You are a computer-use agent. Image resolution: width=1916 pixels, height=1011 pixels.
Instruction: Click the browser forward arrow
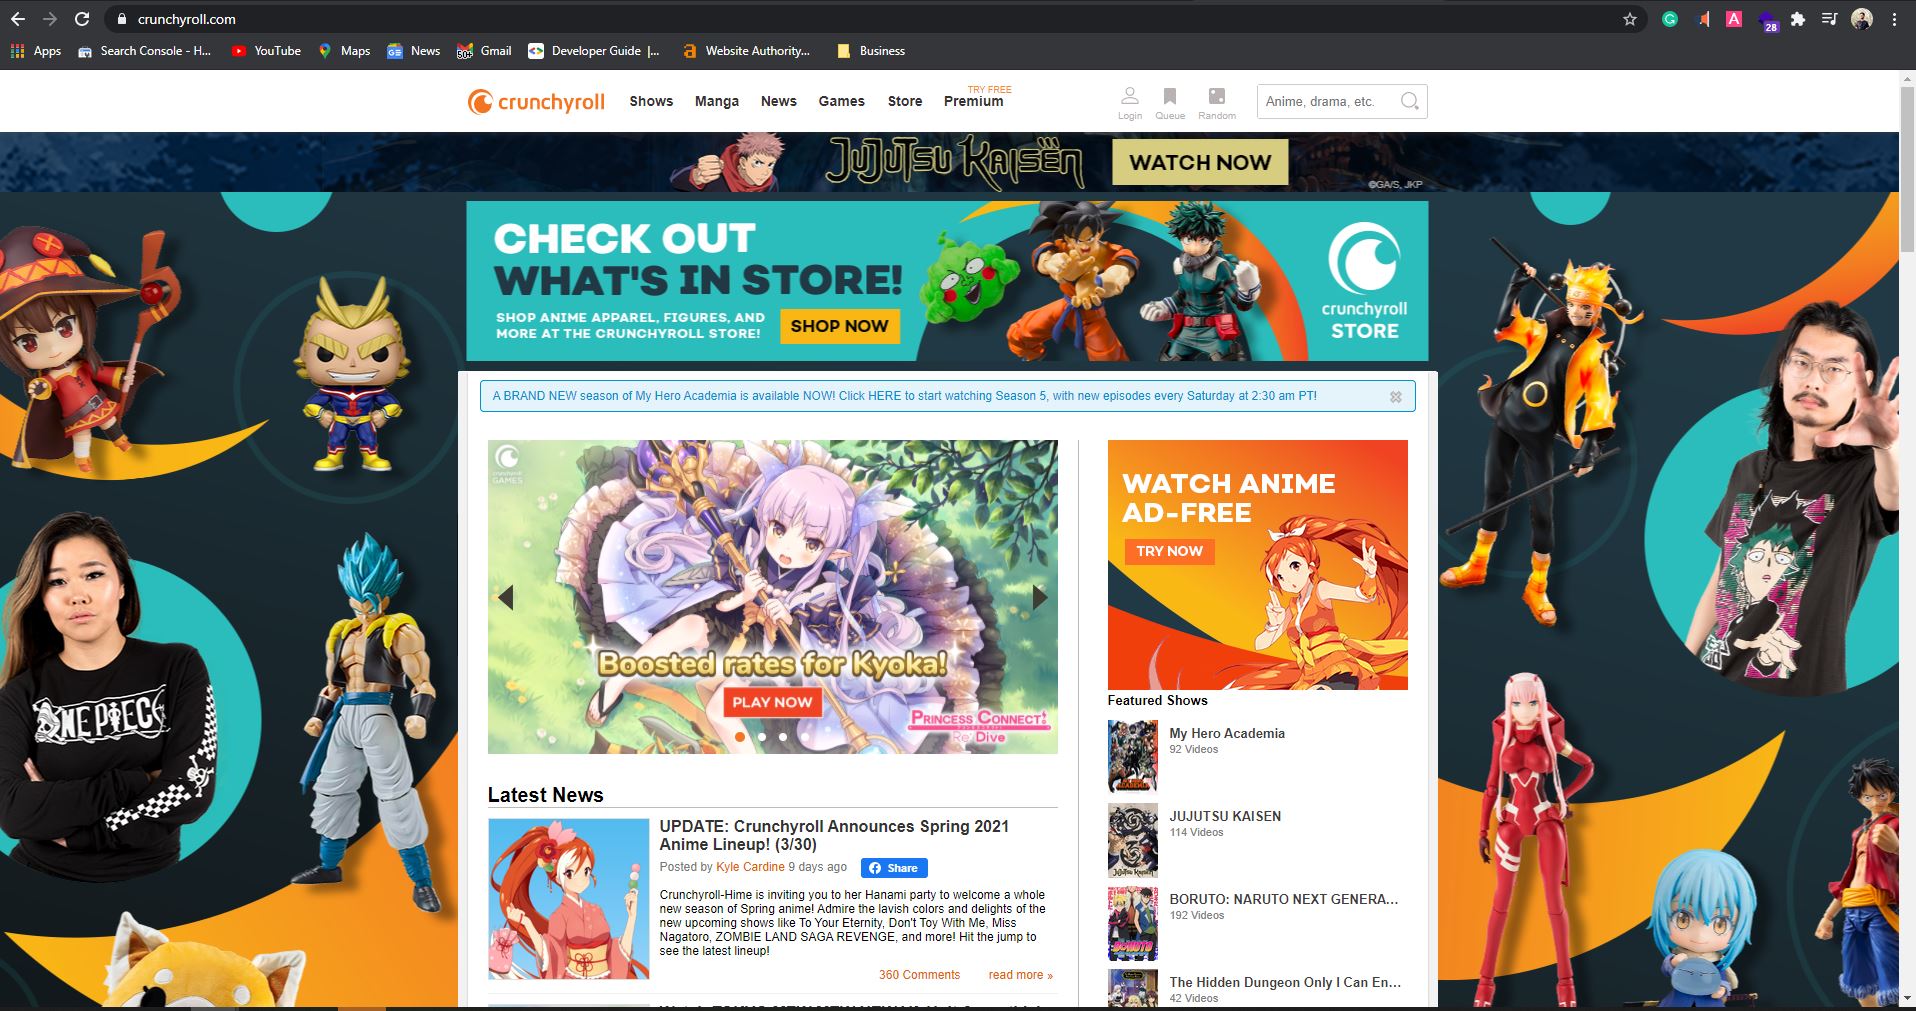[50, 19]
